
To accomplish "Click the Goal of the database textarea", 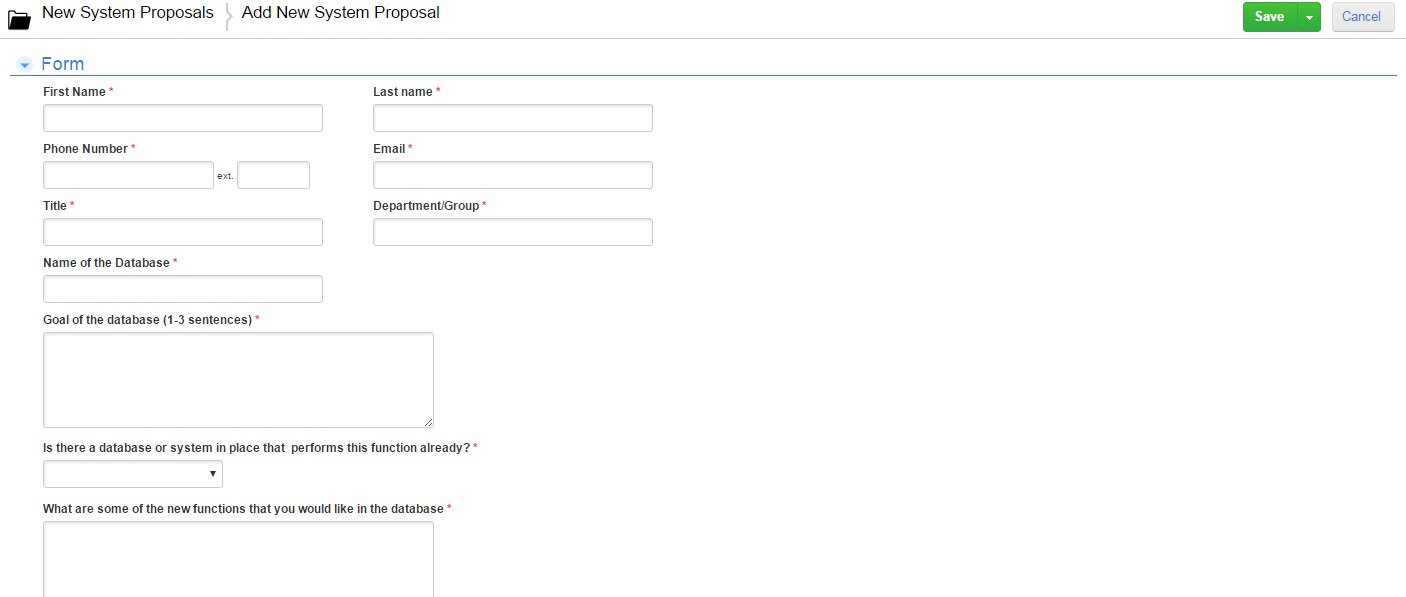I will pos(238,380).
